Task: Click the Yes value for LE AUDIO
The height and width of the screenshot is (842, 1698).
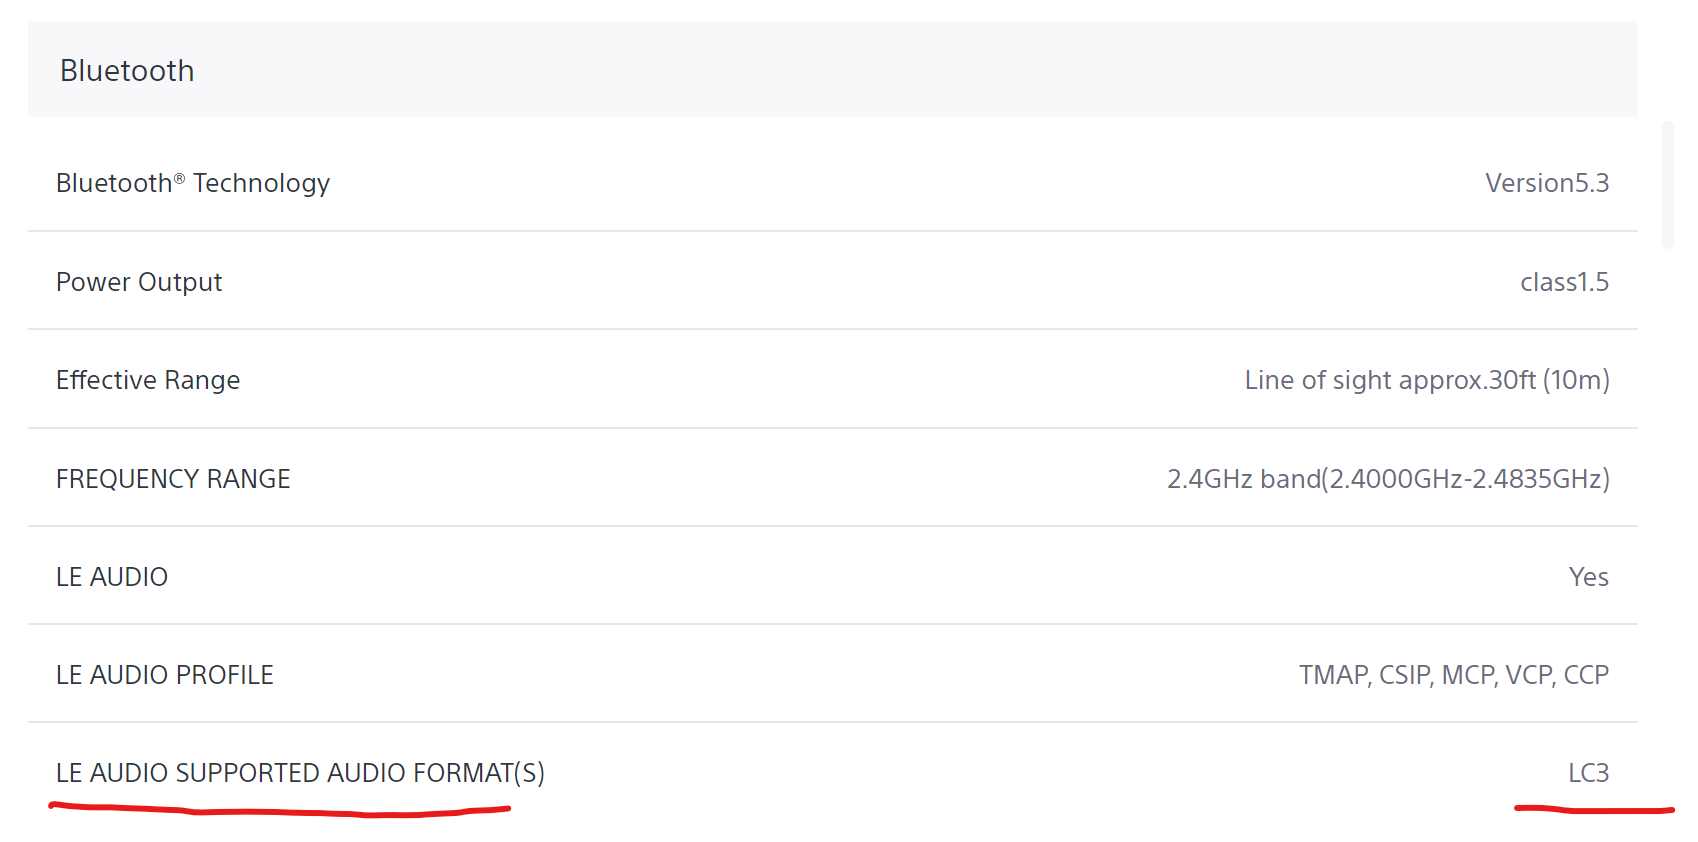Action: click(1588, 577)
